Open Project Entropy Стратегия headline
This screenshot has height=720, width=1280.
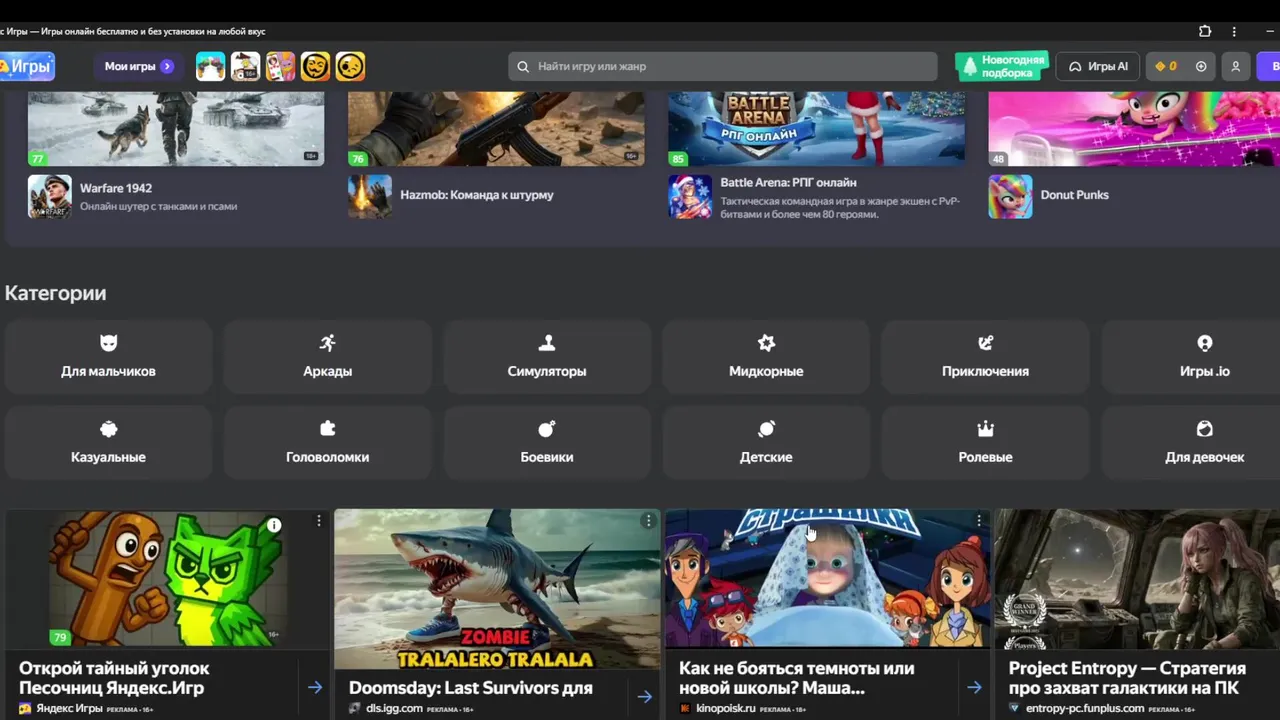pos(1127,678)
